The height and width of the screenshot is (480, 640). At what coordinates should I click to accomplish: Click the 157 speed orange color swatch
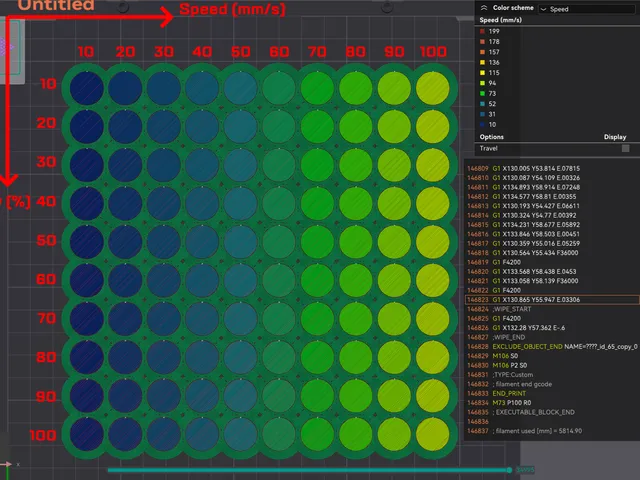click(482, 52)
